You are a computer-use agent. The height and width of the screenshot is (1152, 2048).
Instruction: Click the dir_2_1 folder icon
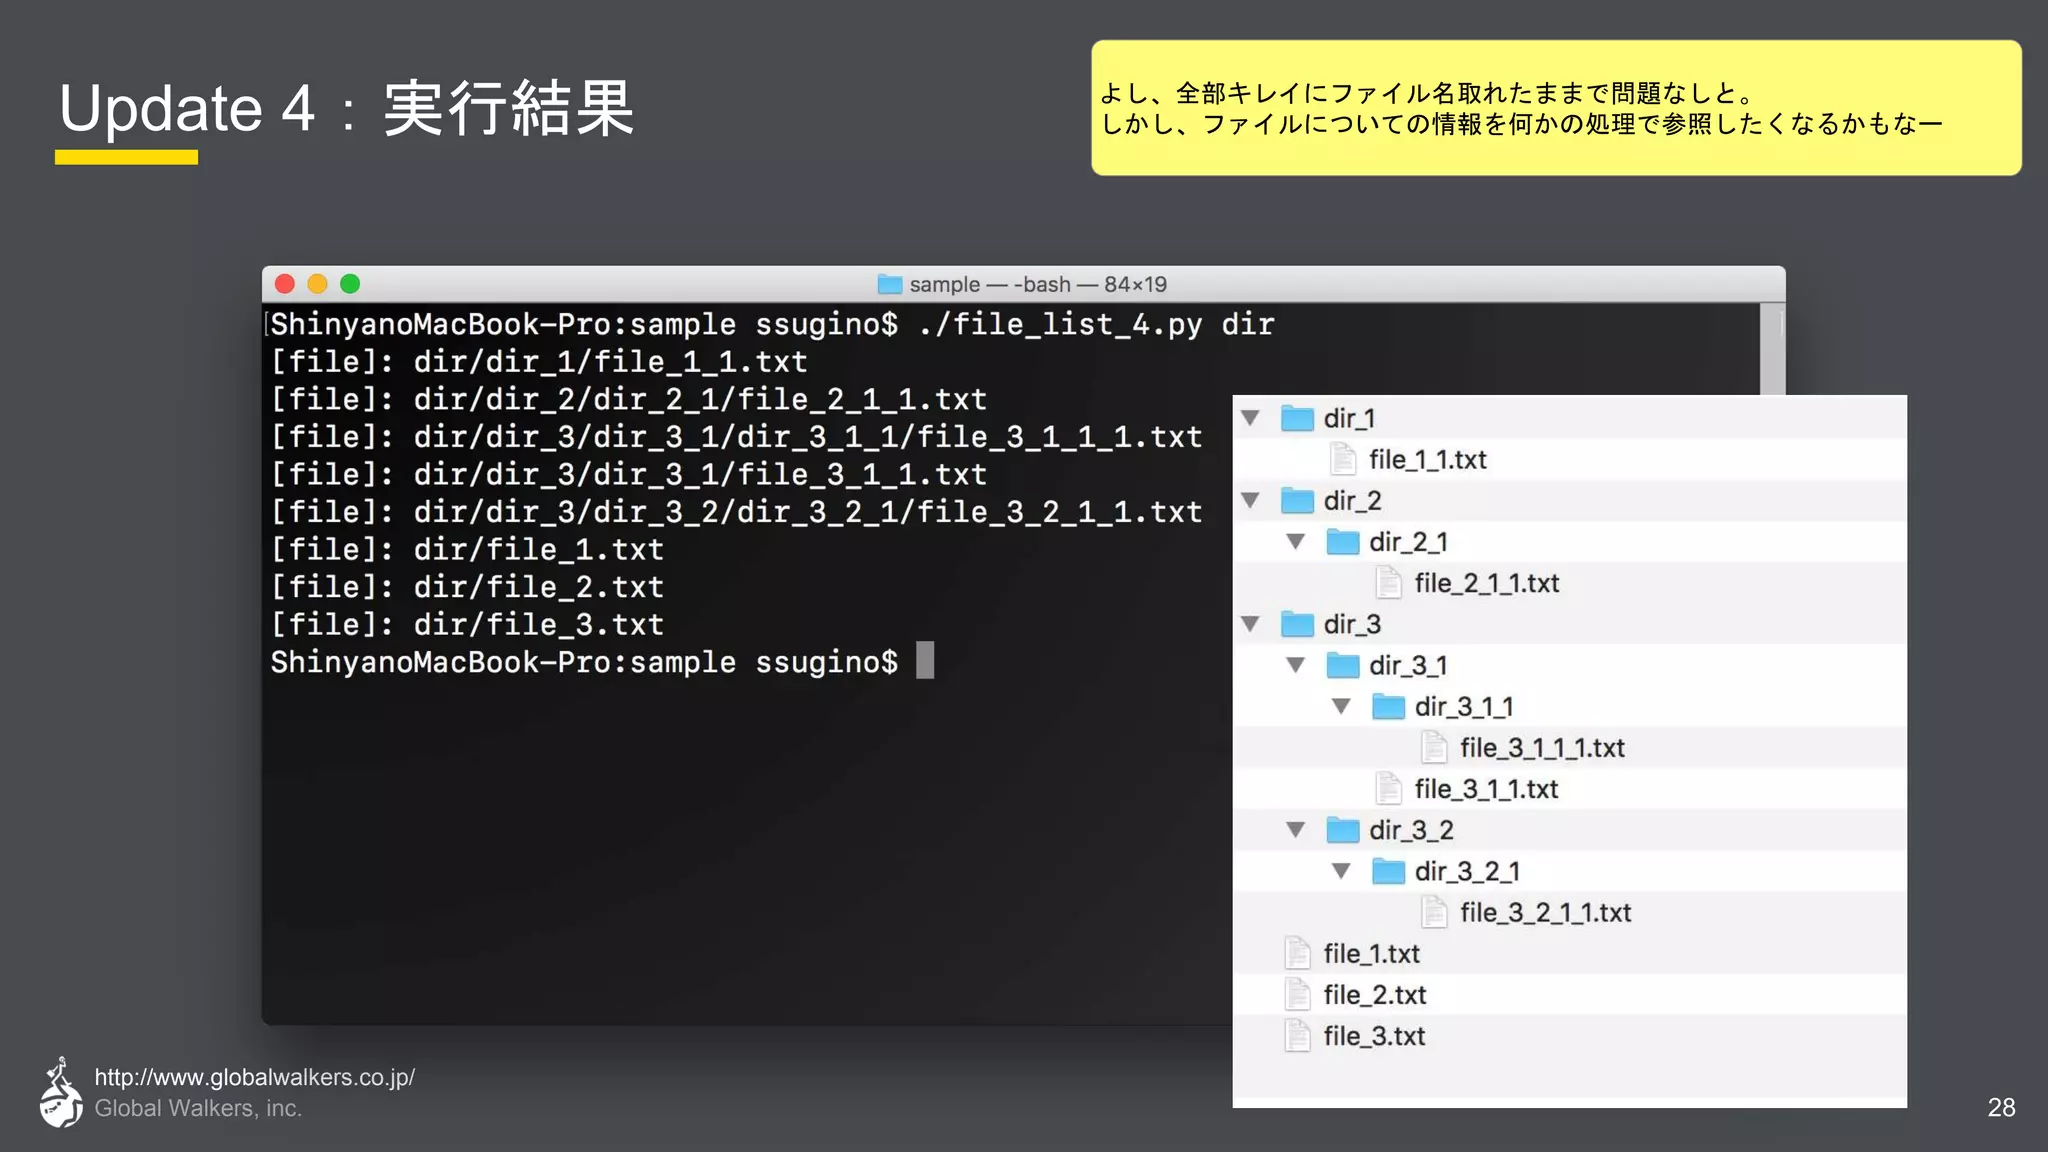pos(1343,542)
